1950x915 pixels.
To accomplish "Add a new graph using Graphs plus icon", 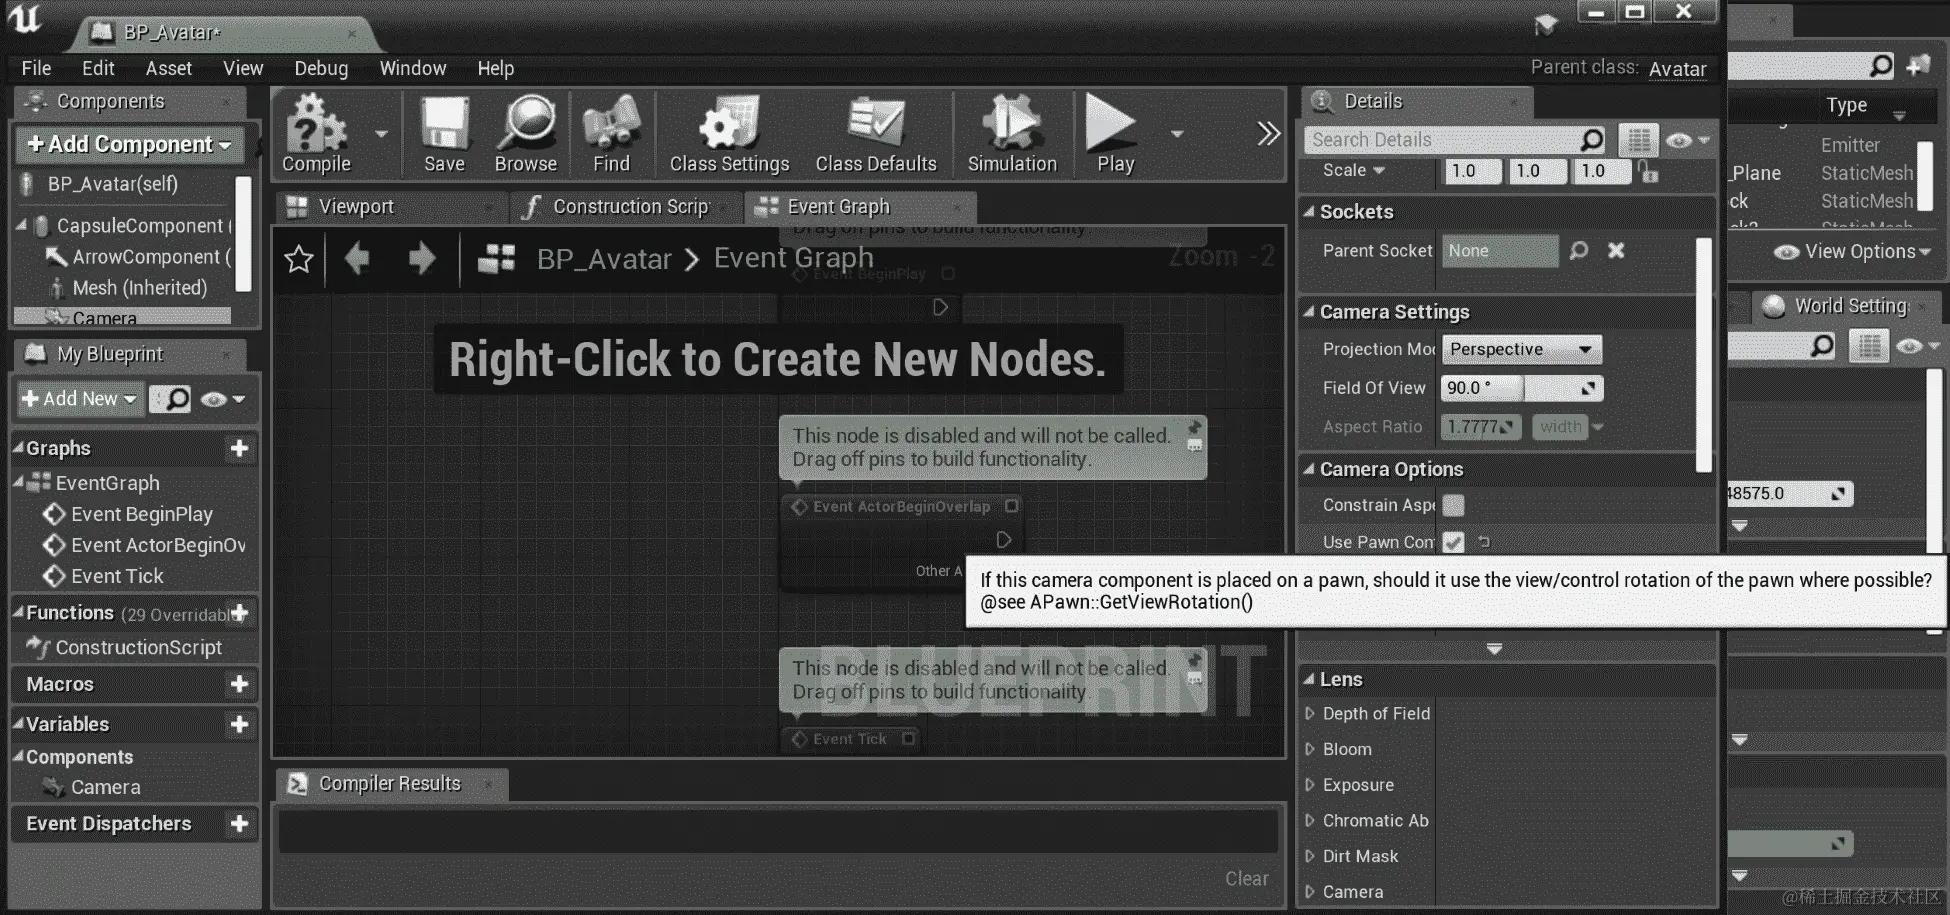I will [239, 448].
